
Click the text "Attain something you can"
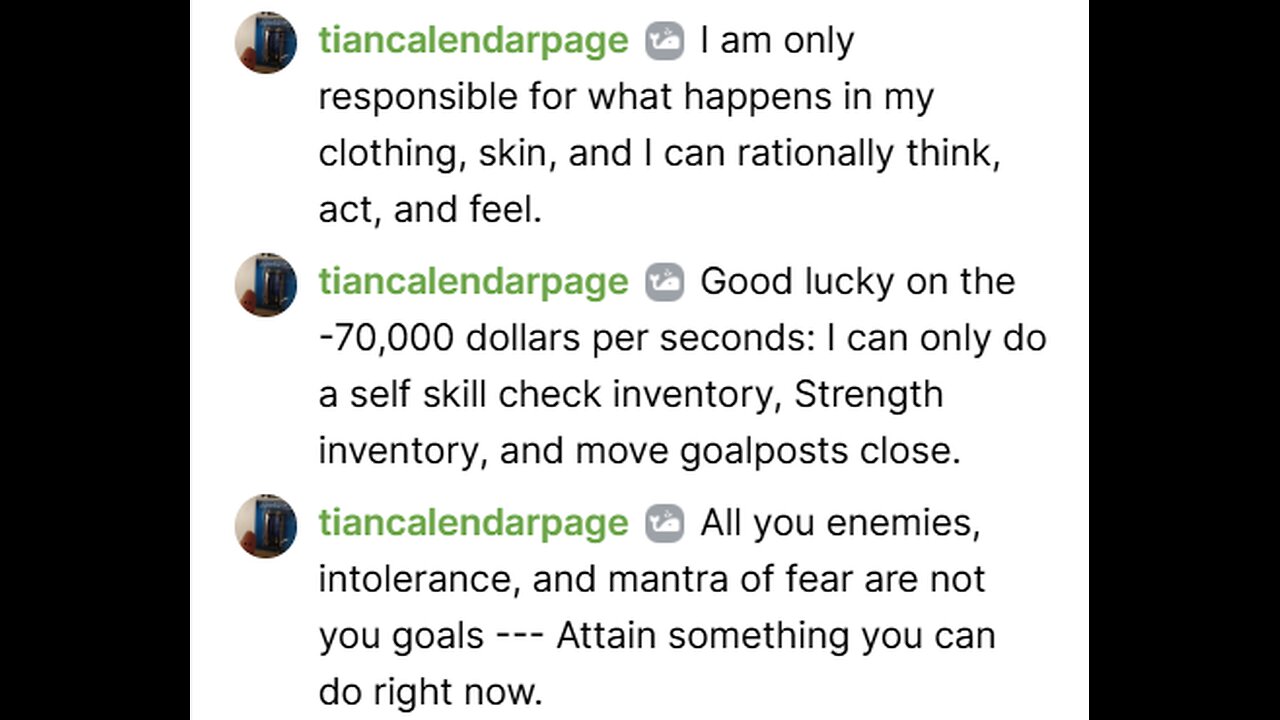[775, 635]
